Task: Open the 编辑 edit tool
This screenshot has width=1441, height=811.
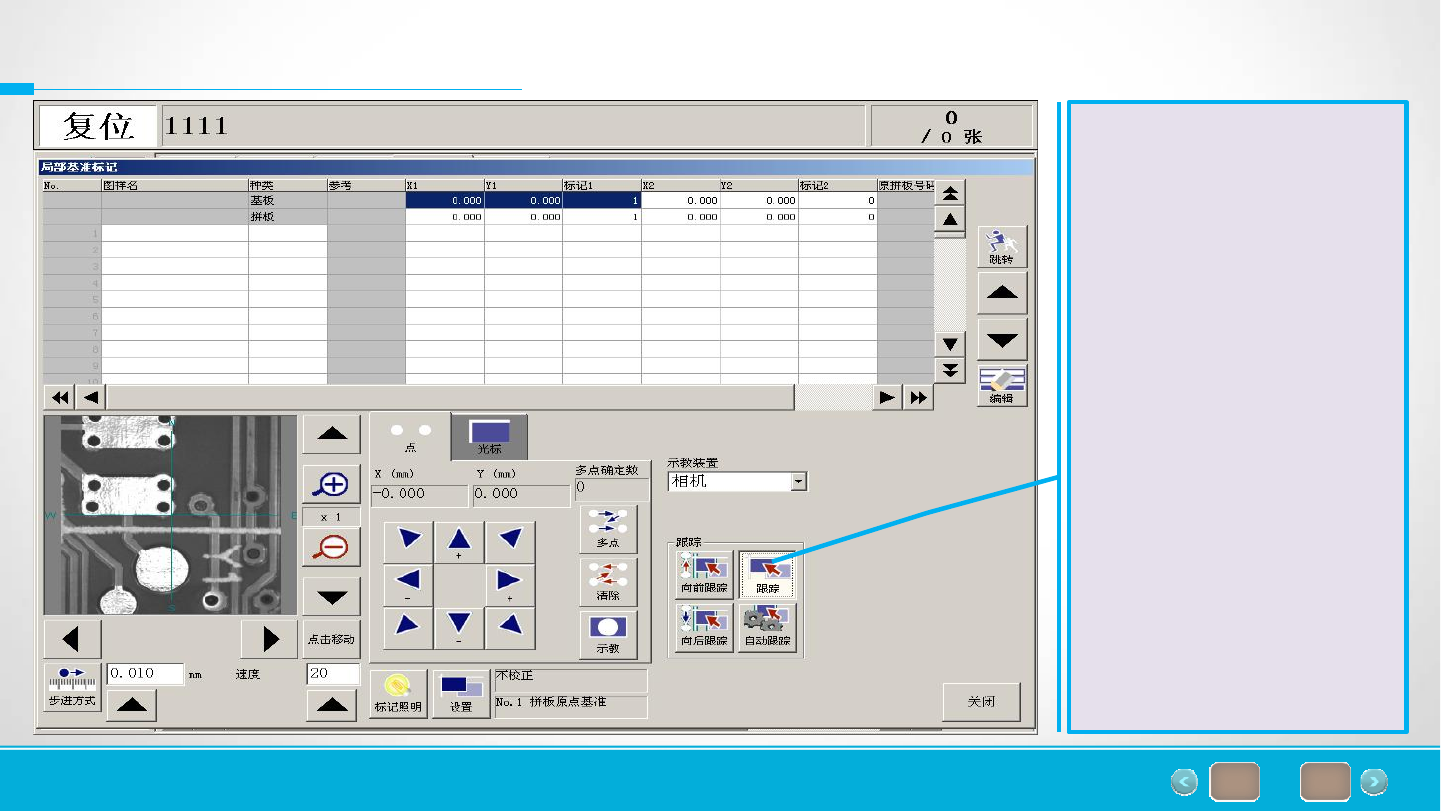Action: click(1002, 385)
